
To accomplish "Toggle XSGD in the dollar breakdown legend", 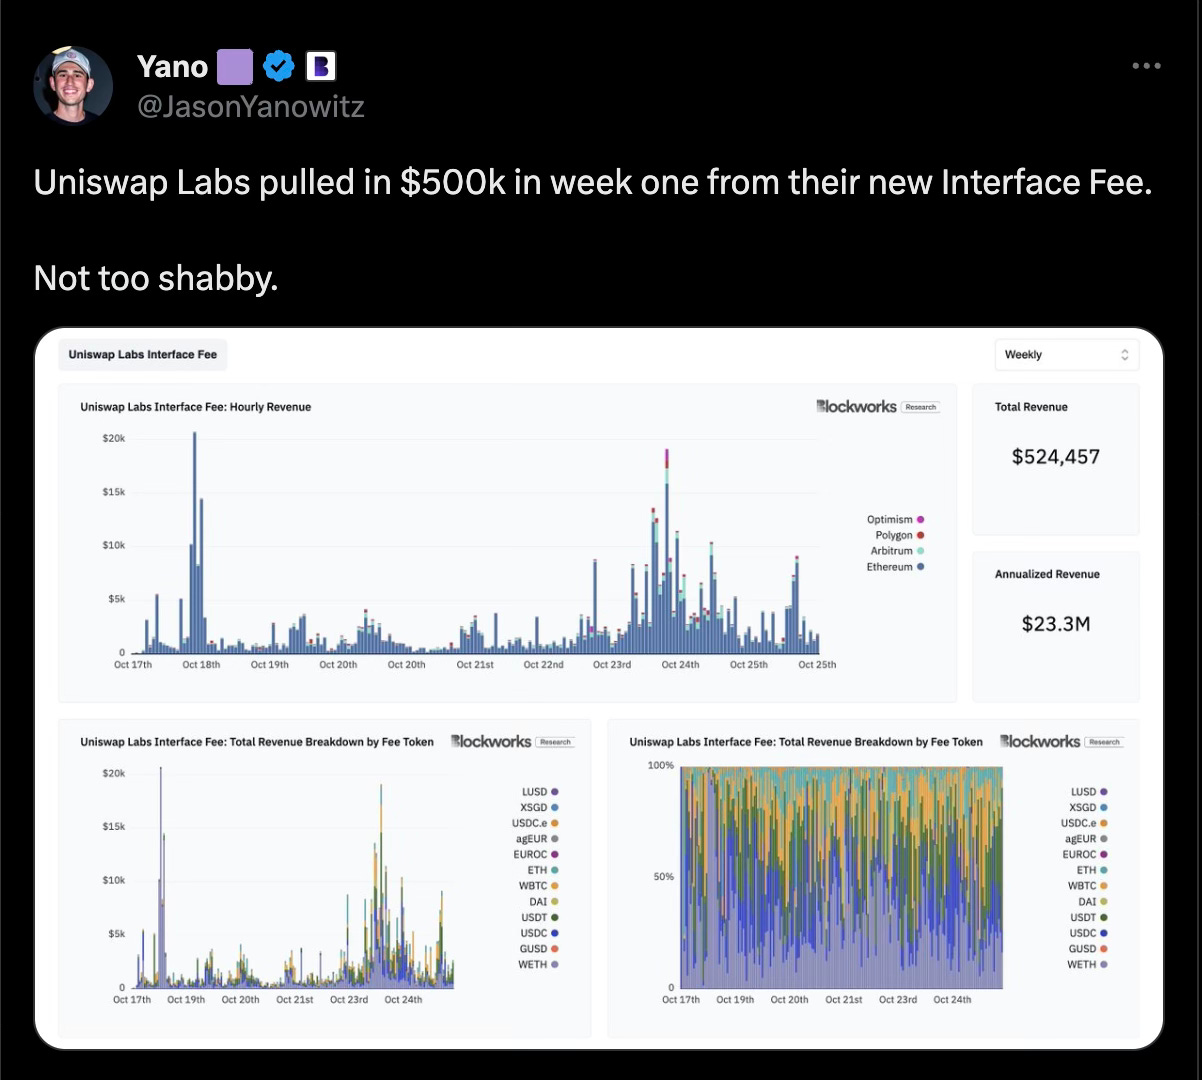I will pyautogui.click(x=539, y=807).
